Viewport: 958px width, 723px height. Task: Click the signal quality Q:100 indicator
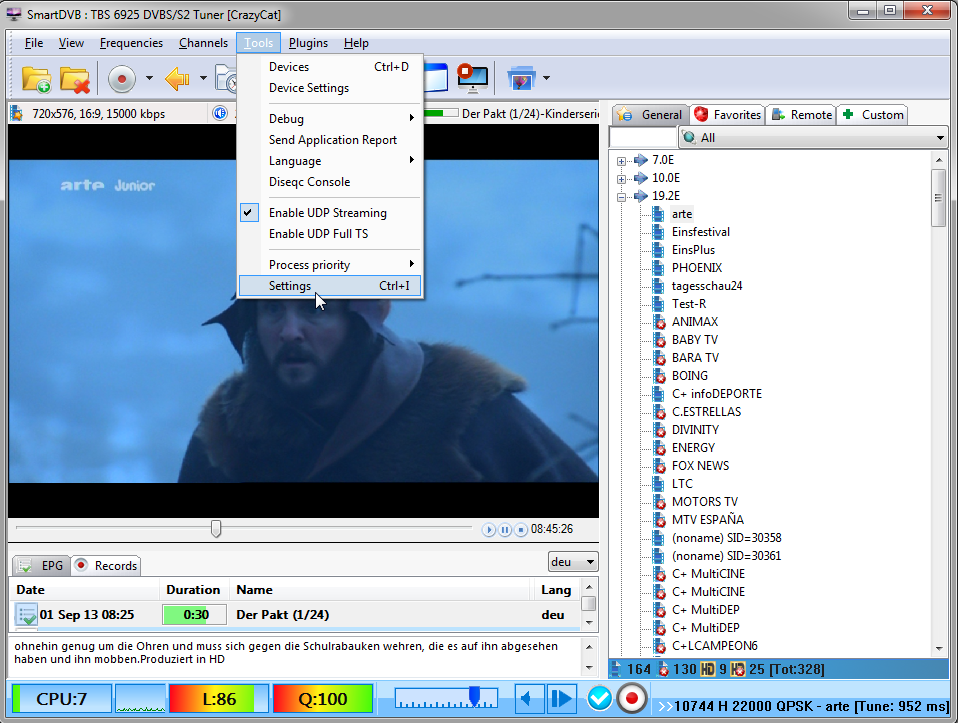pos(323,699)
